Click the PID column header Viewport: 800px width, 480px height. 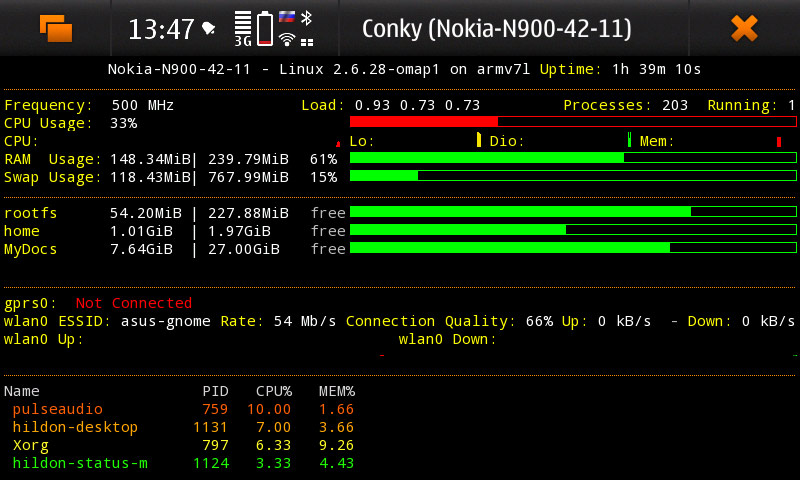215,391
